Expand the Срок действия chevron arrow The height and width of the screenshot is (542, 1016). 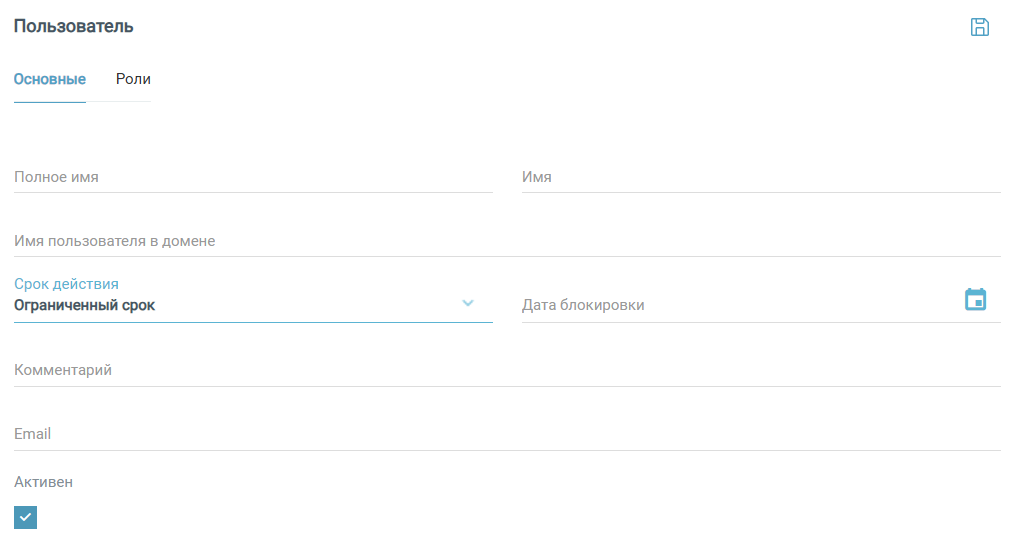(x=468, y=303)
